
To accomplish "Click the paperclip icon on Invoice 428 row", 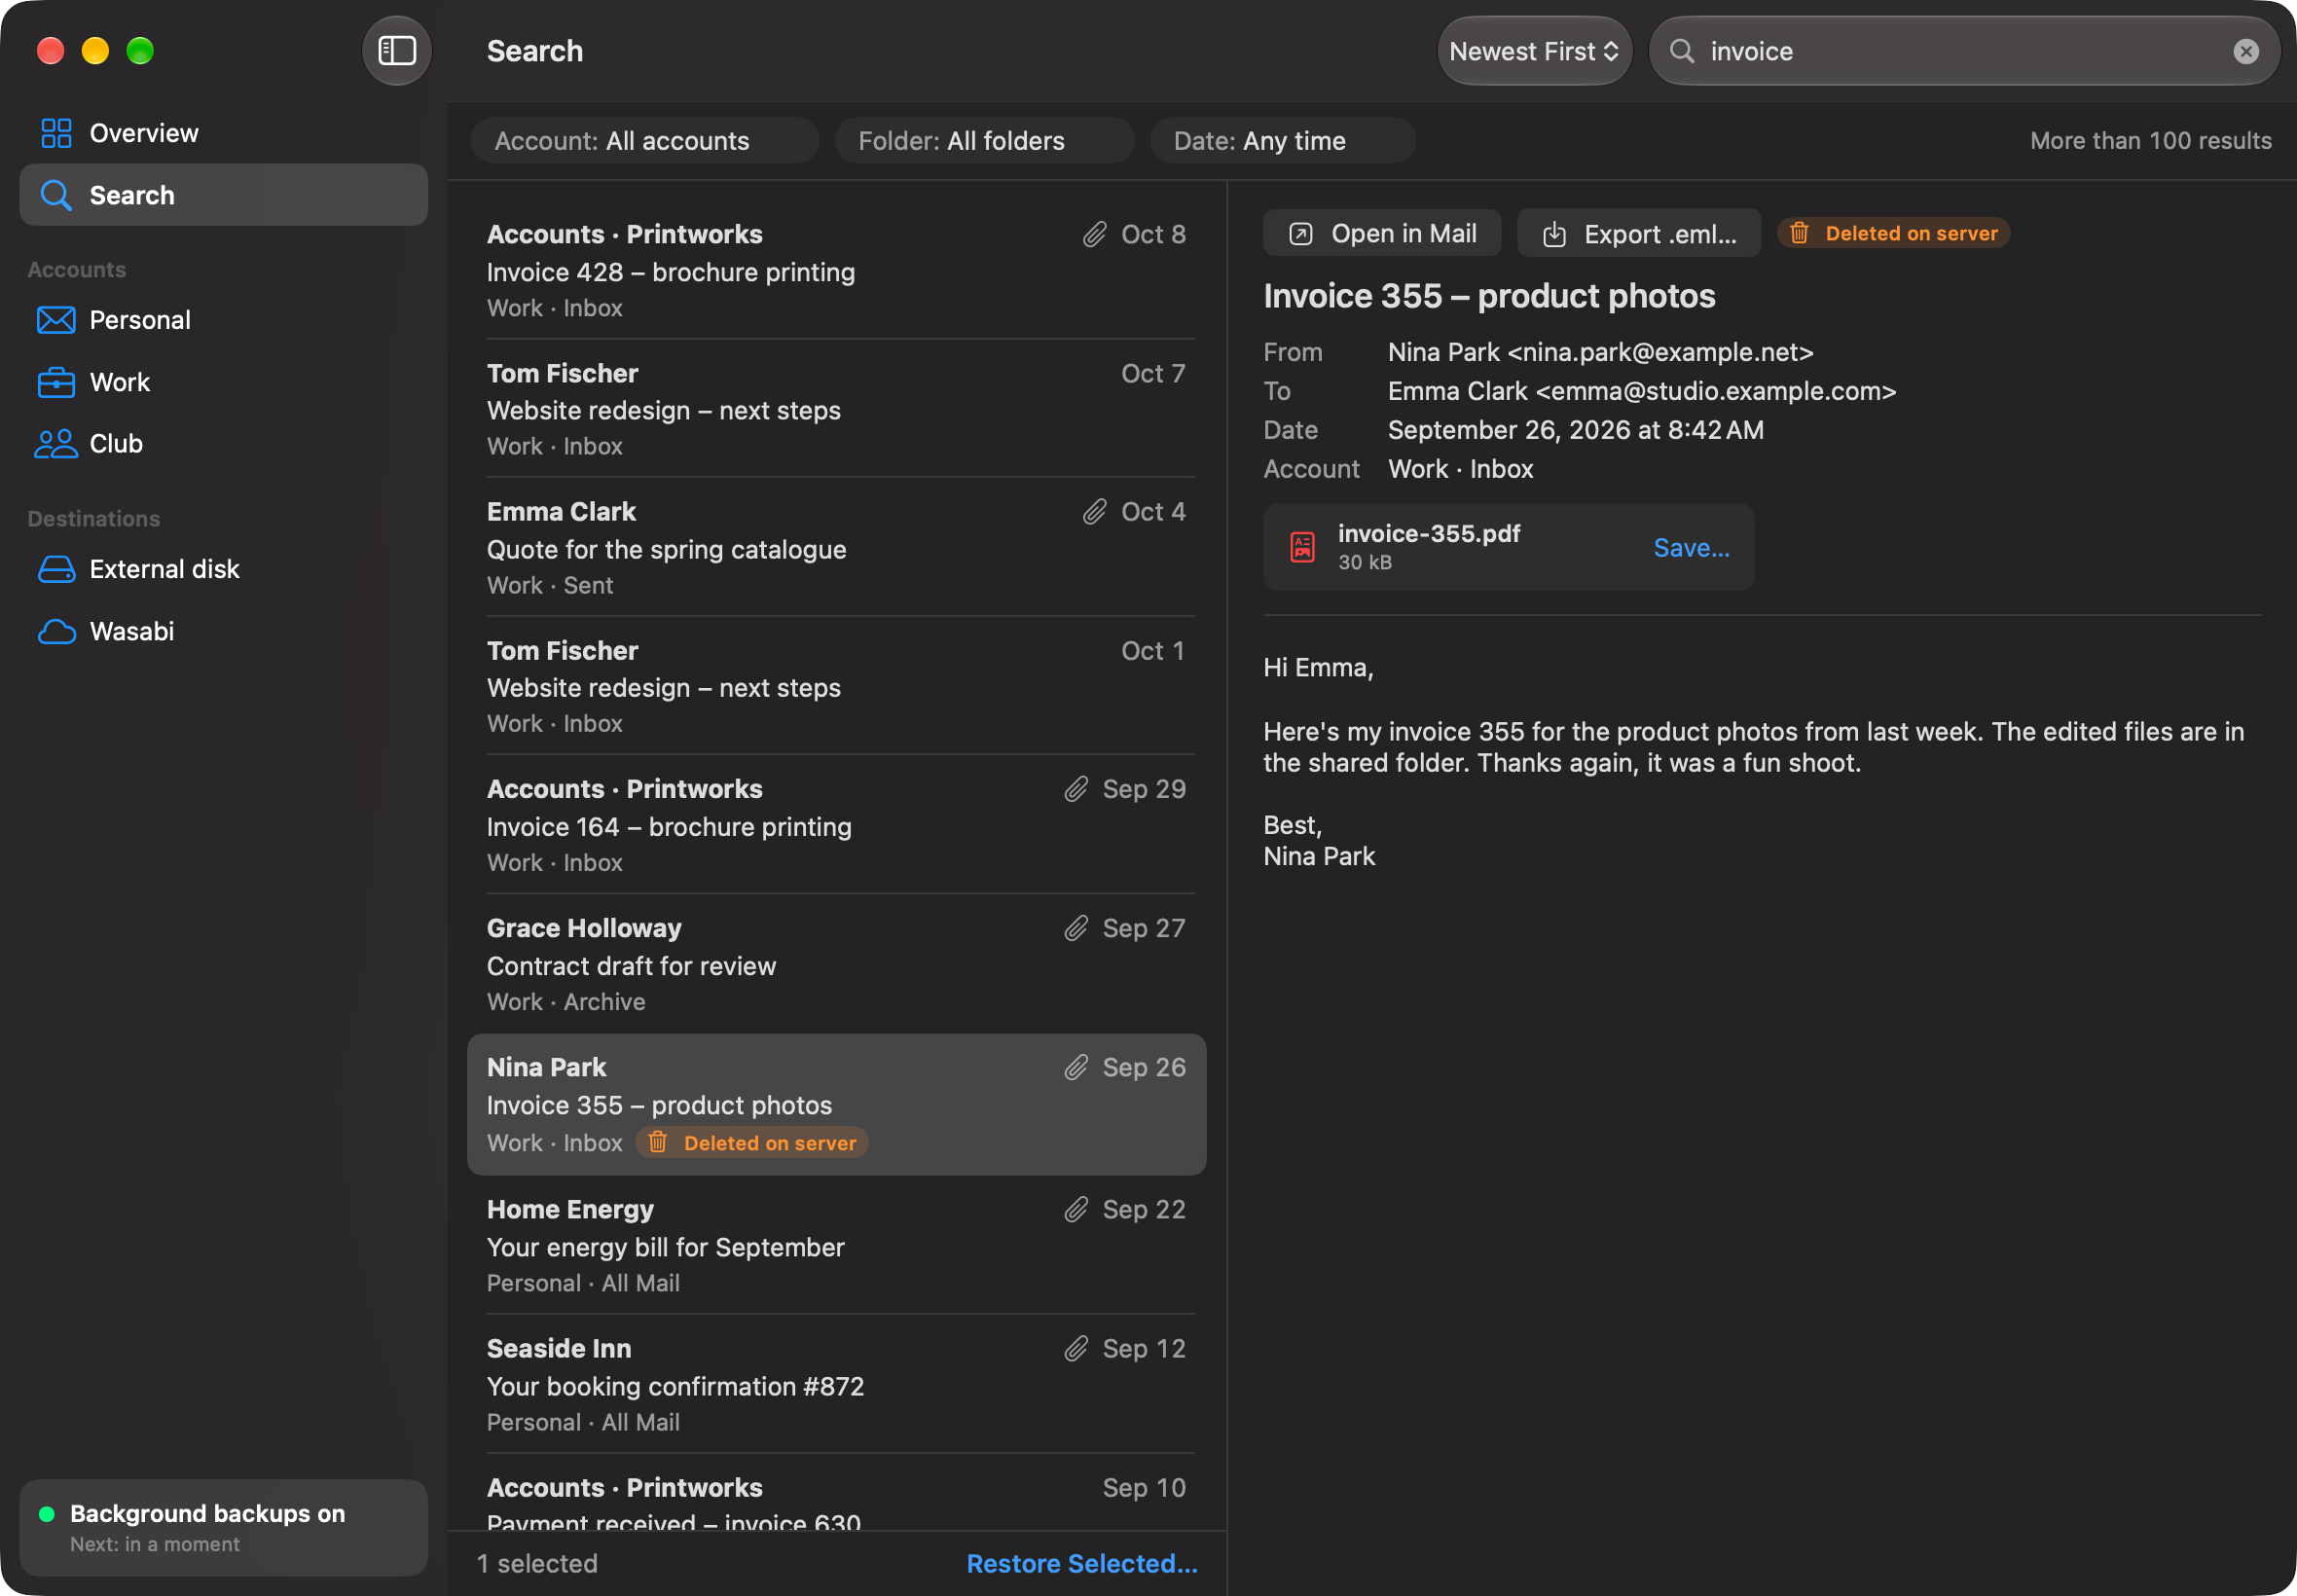I will pyautogui.click(x=1095, y=234).
